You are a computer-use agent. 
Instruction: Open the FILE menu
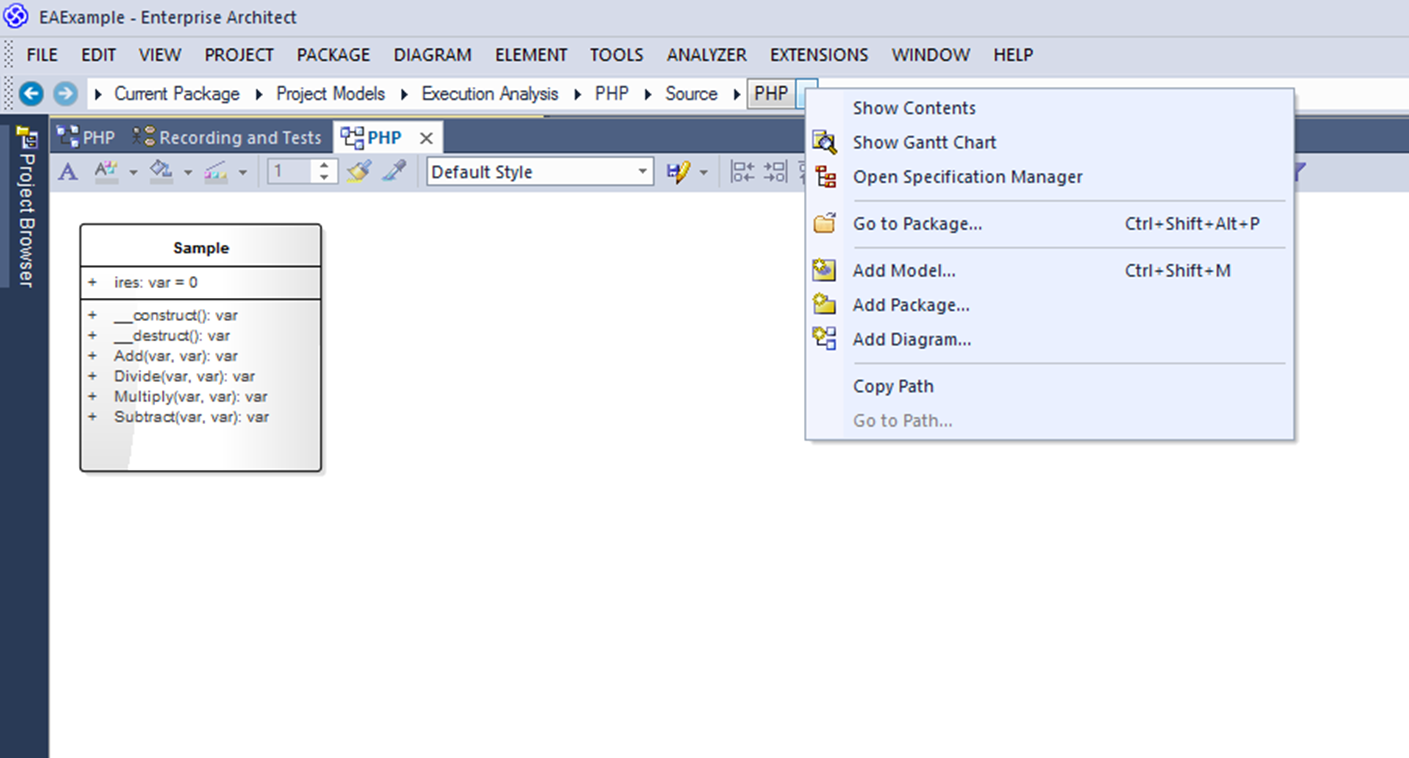[x=42, y=55]
